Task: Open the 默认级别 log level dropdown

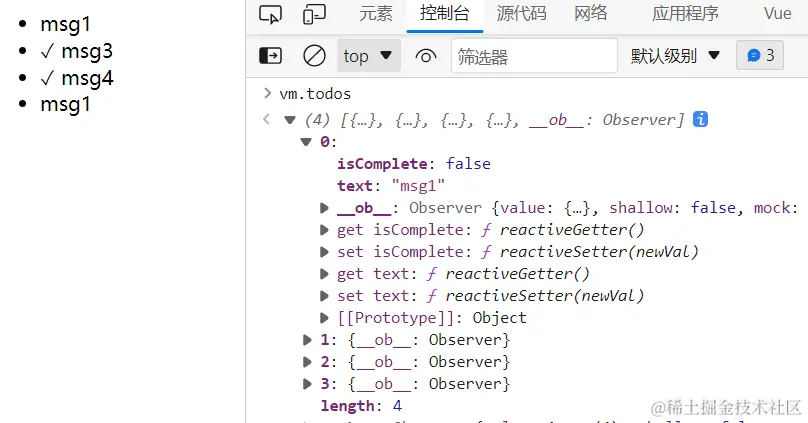Action: pos(675,55)
